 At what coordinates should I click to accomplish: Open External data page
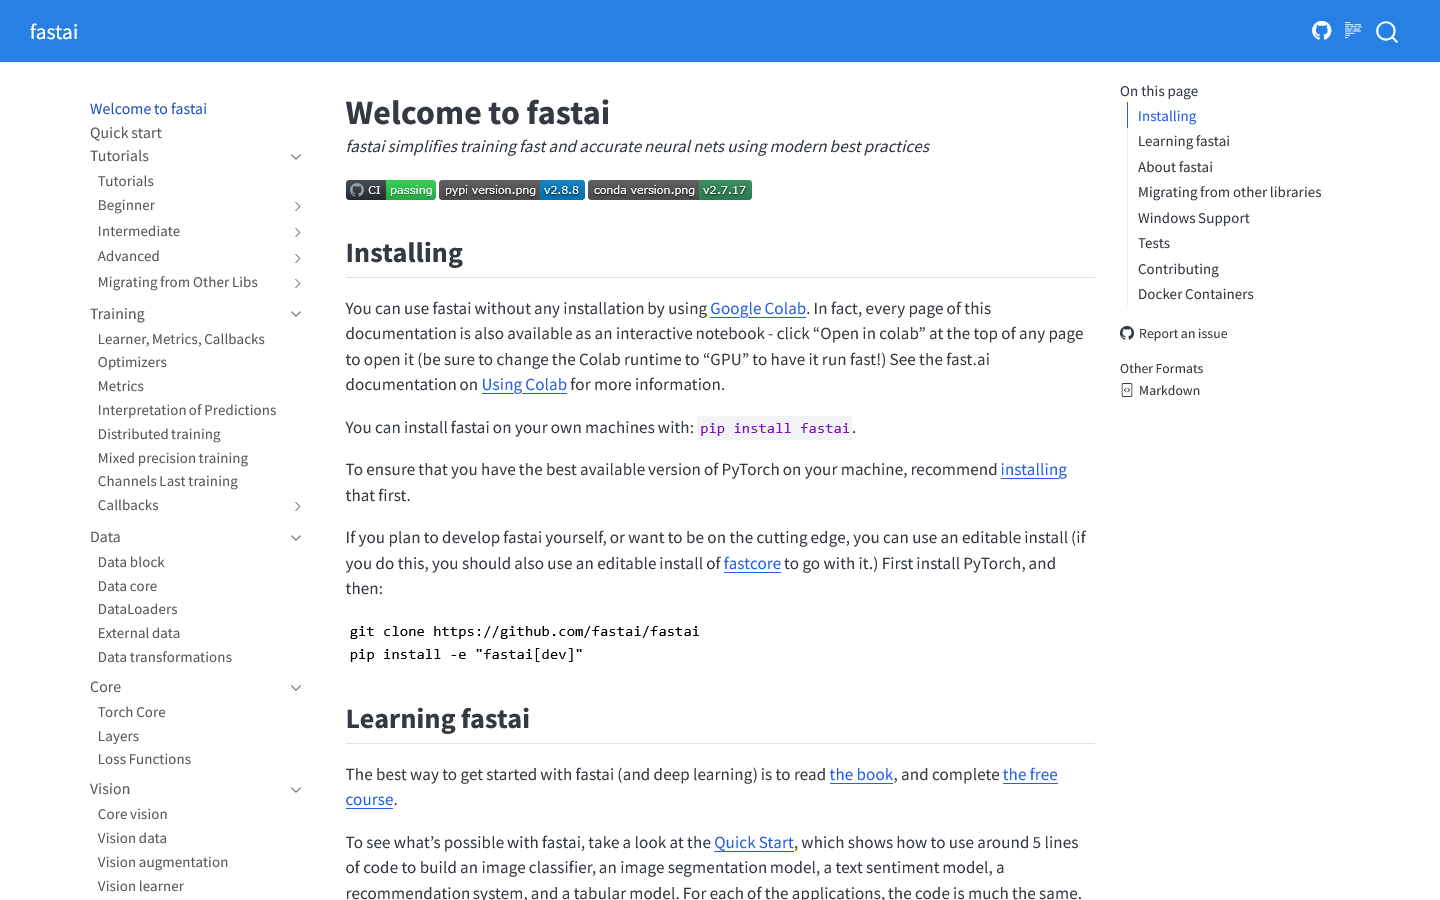click(139, 633)
